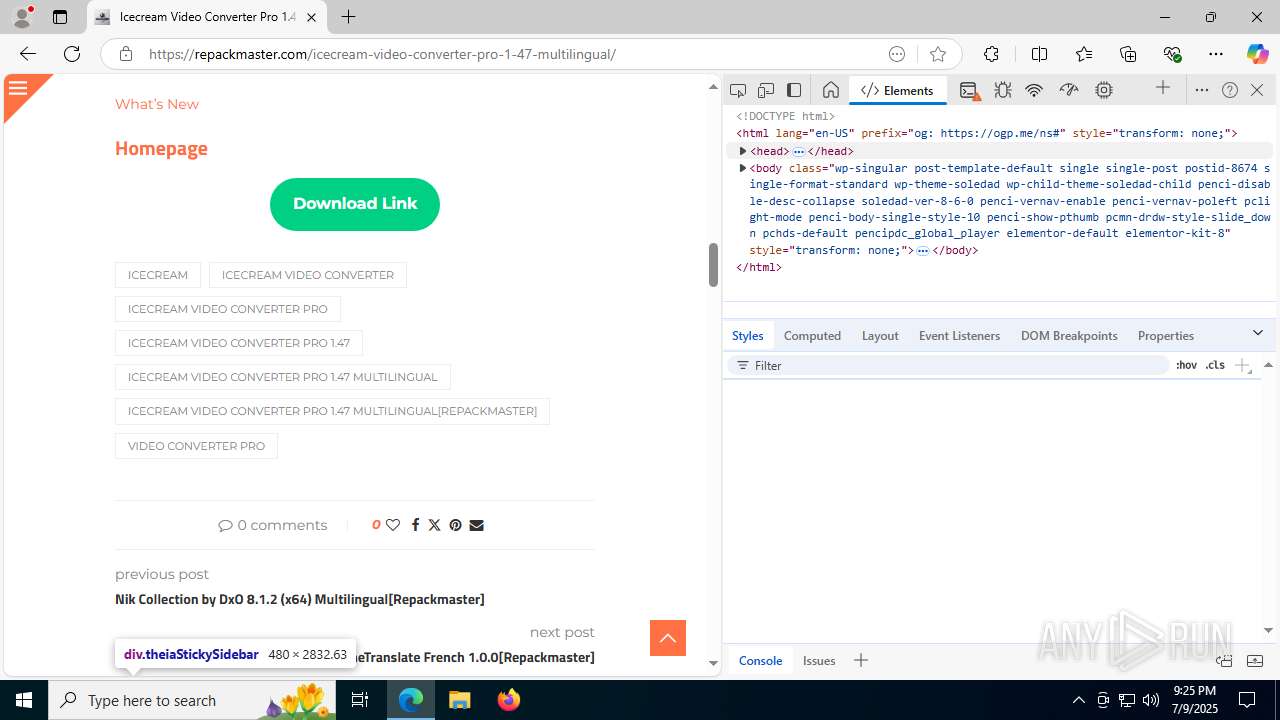1280x720 pixels.
Task: Open the Console drawer tab
Action: pos(760,660)
